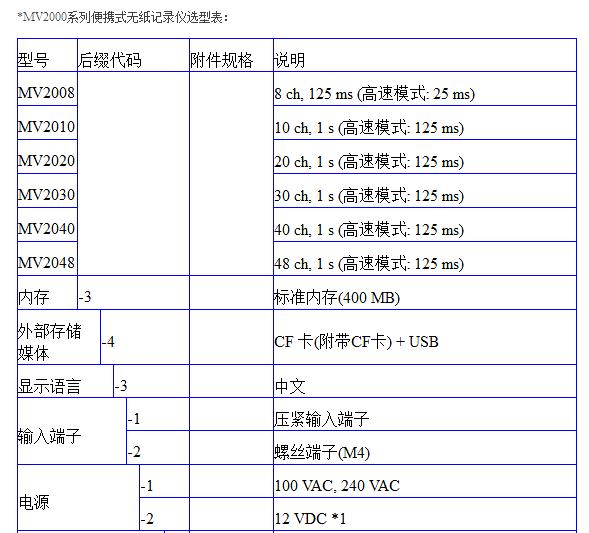Click the 电源 row label
Image resolution: width=589 pixels, height=533 pixels.
[x=78, y=498]
